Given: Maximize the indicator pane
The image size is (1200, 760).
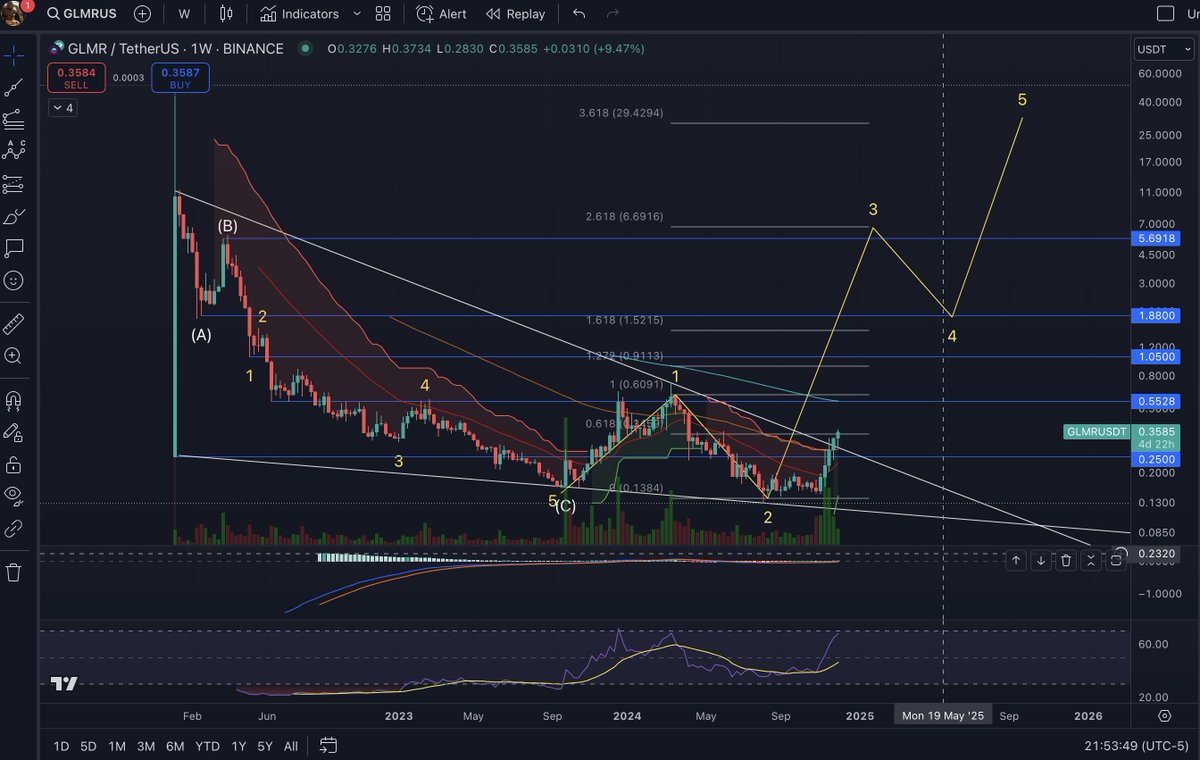Looking at the screenshot, I should [x=1116, y=560].
